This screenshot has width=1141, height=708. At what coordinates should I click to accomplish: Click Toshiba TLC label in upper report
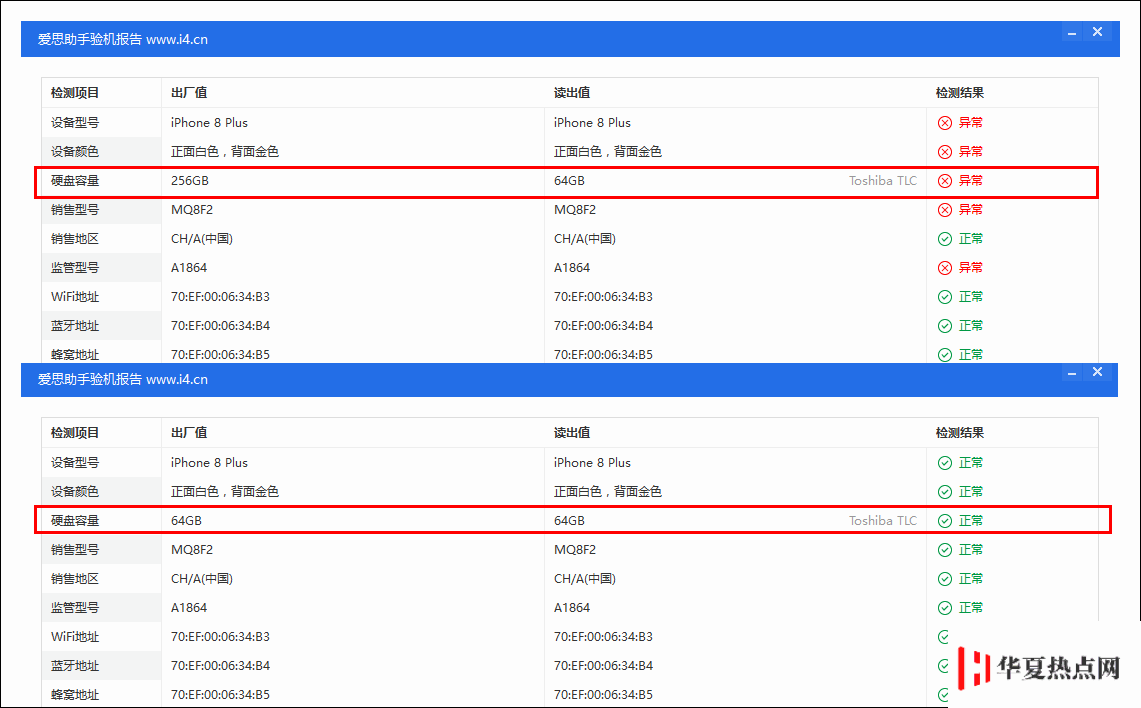[883, 181]
